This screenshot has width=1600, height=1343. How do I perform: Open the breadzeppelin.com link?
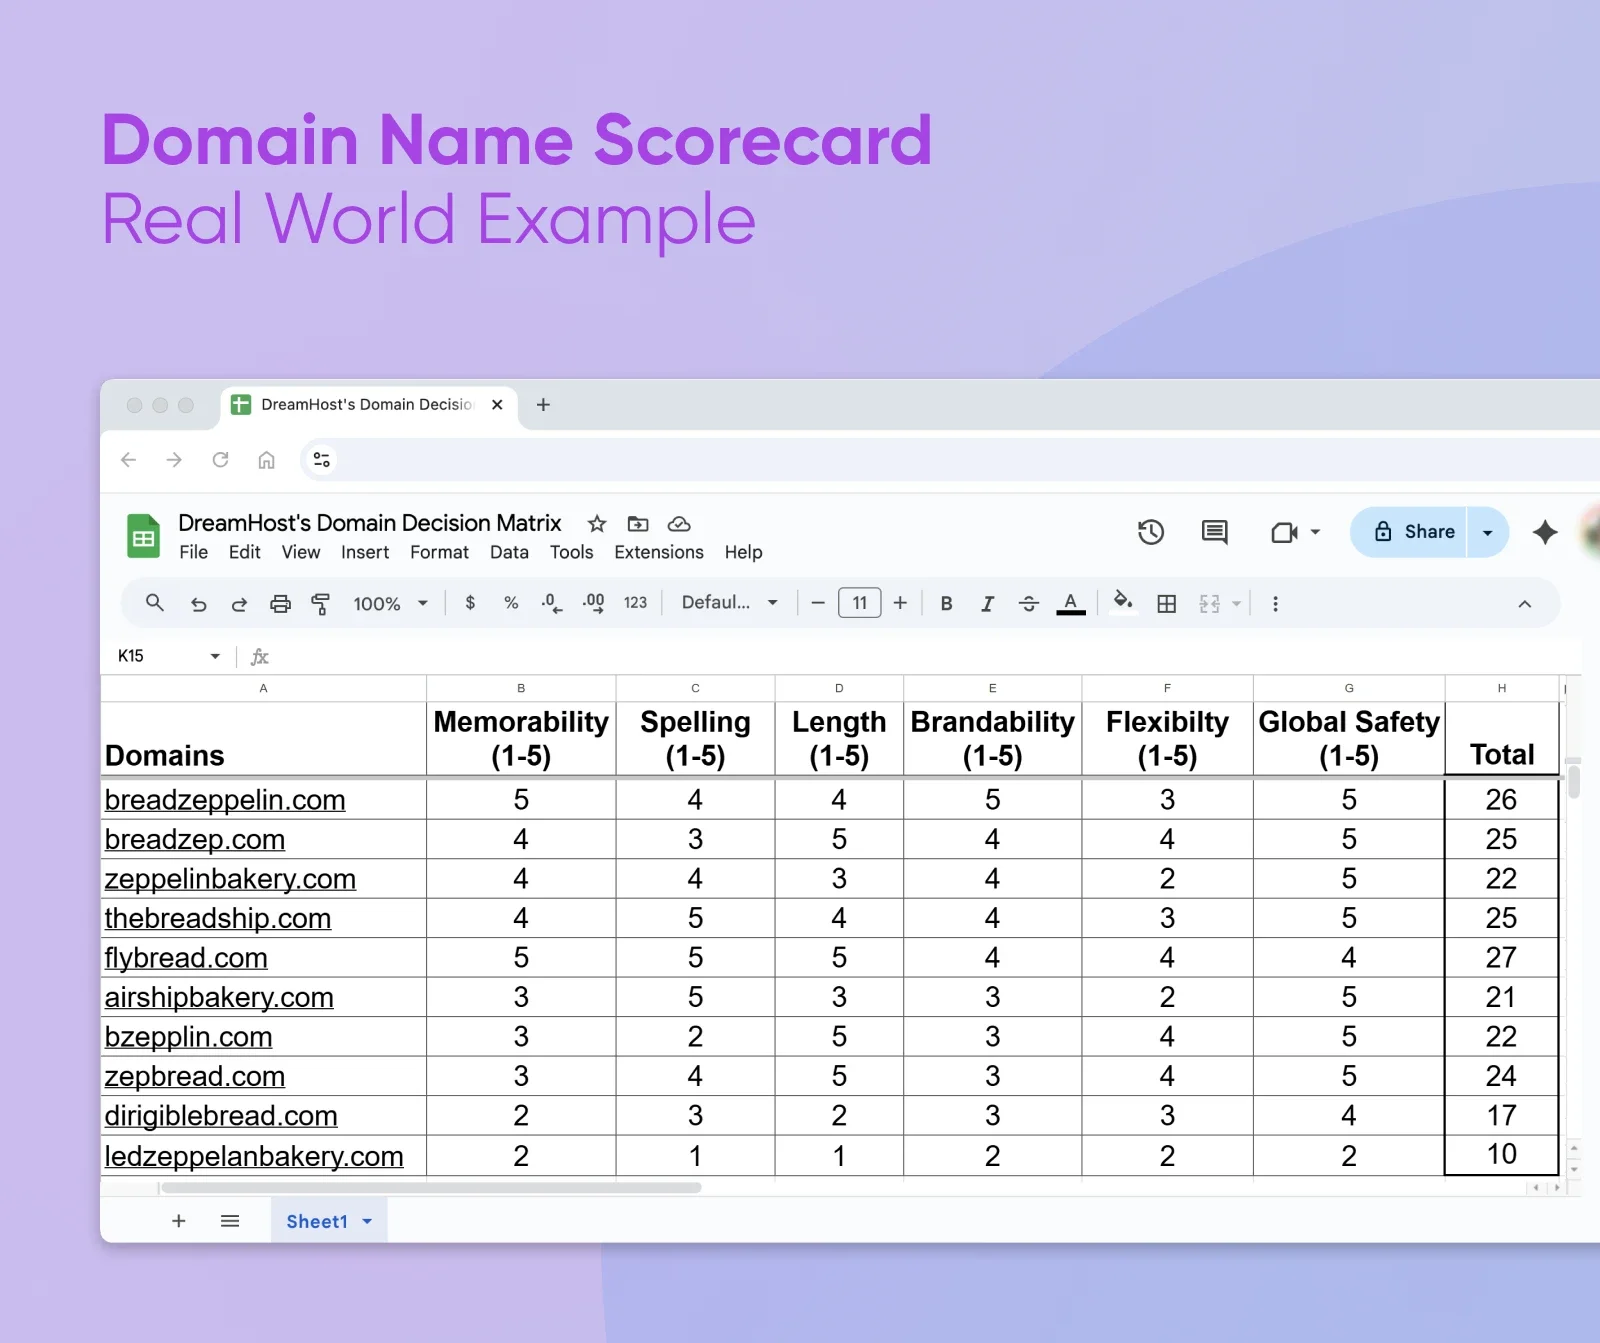coord(224,800)
